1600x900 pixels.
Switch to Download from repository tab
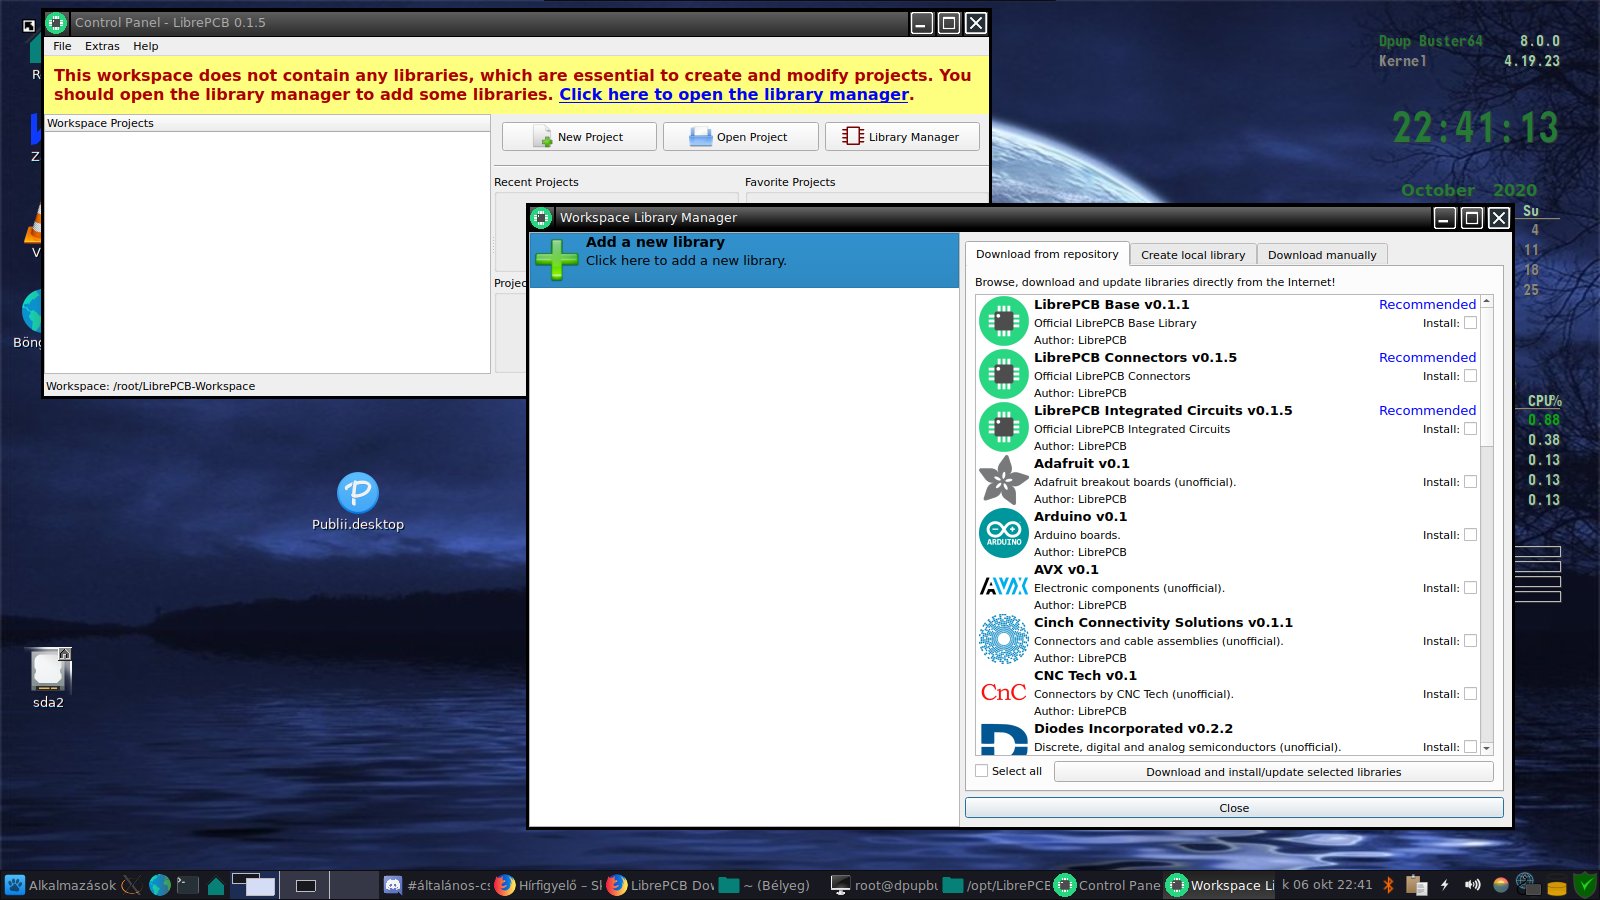coord(1047,254)
